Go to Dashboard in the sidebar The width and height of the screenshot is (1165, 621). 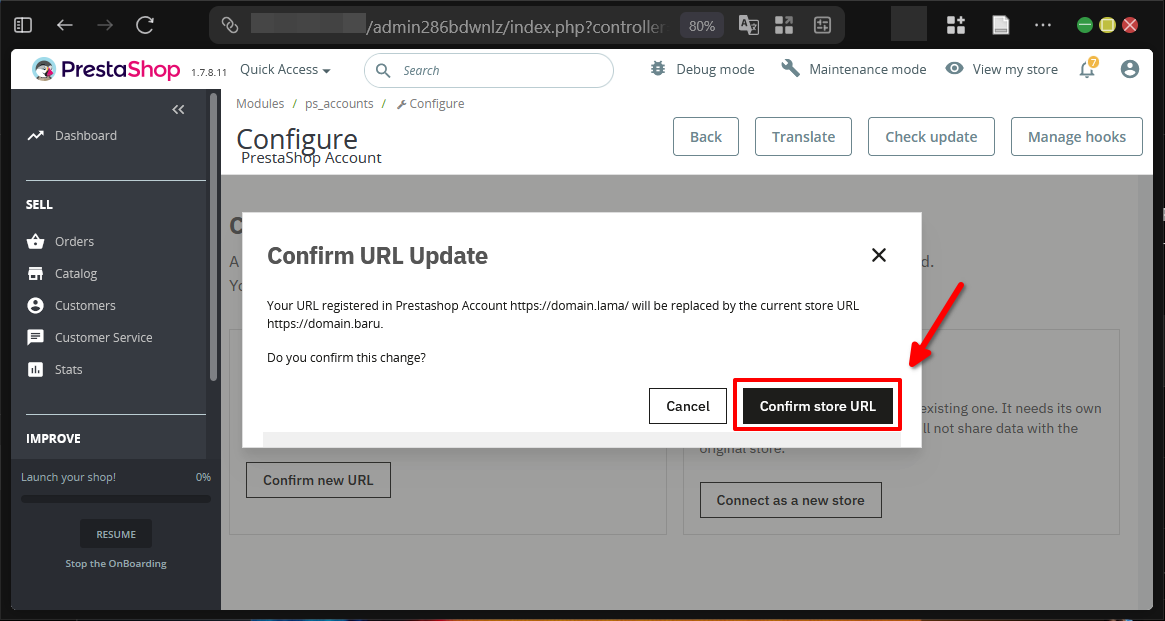click(85, 135)
